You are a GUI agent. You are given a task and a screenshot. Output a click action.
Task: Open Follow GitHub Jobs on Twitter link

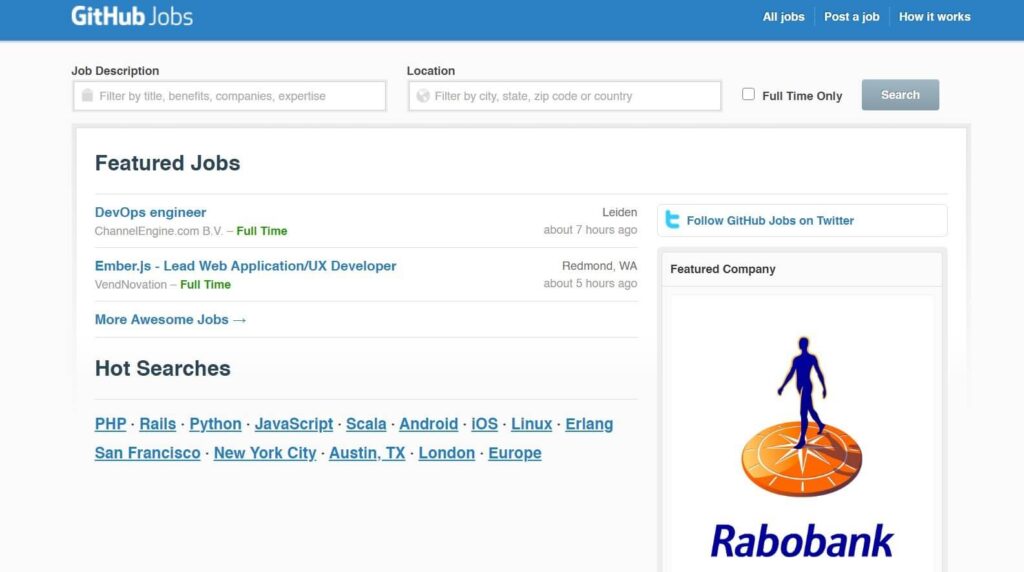coord(770,221)
